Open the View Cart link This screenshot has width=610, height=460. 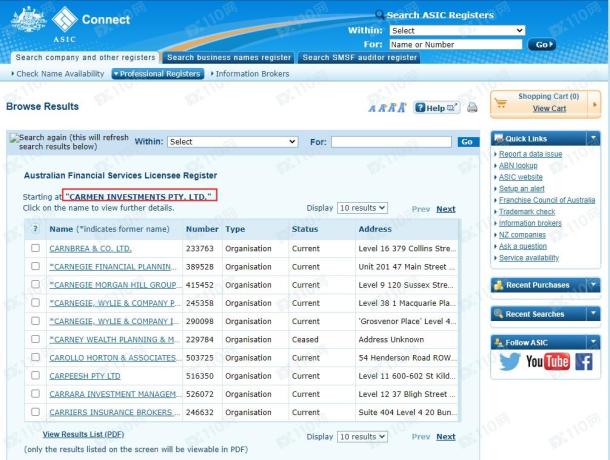(549, 109)
